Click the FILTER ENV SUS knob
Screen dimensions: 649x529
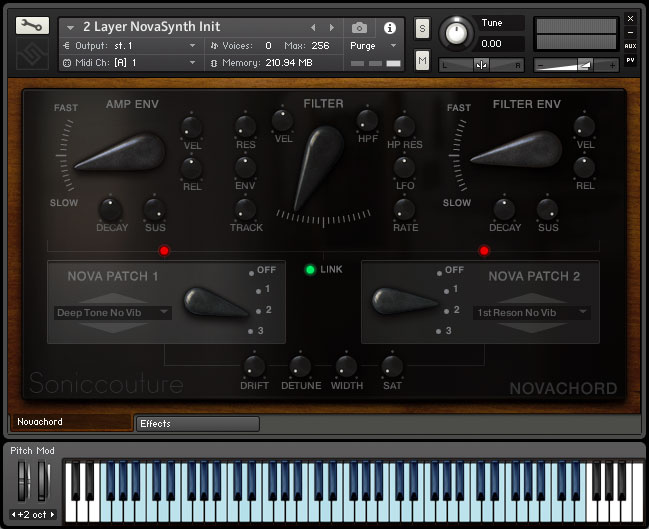point(548,209)
